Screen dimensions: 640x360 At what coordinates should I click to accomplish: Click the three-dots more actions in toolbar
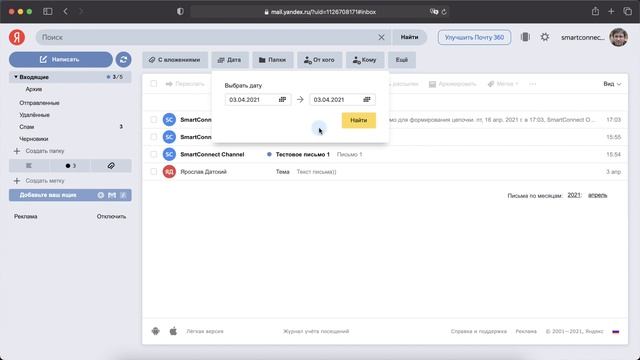(532, 84)
